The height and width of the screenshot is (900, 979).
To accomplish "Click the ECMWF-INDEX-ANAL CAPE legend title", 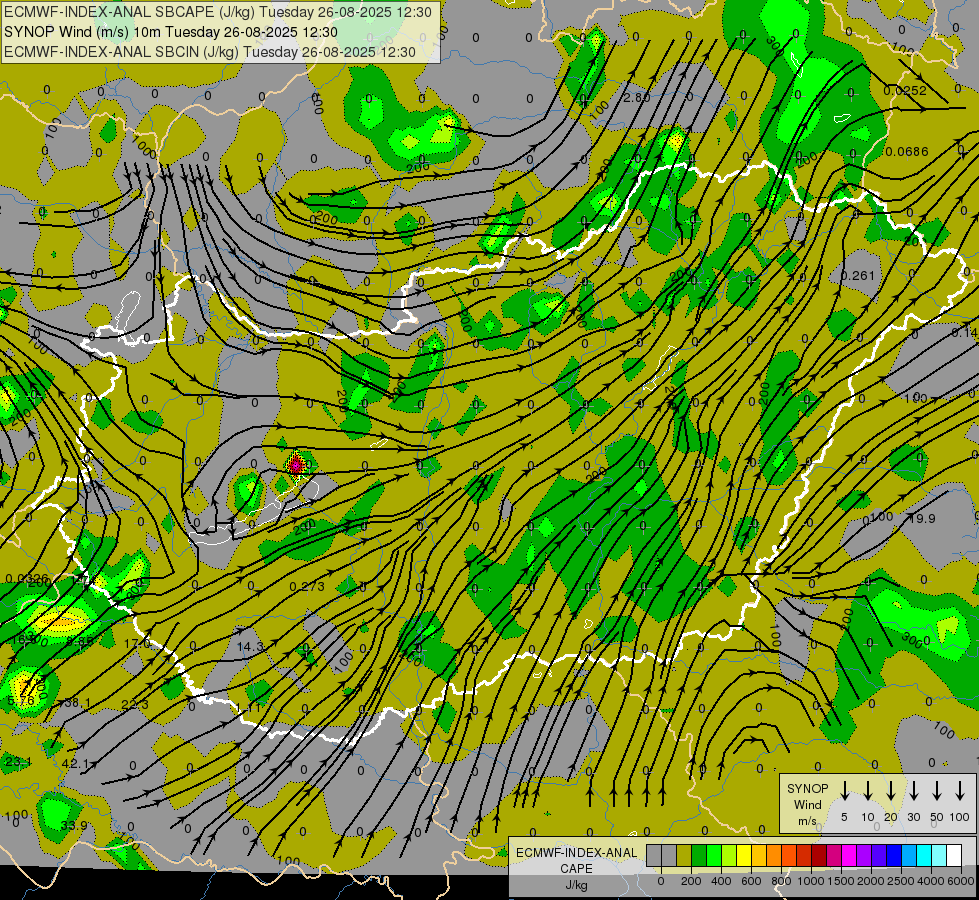I will [x=576, y=868].
